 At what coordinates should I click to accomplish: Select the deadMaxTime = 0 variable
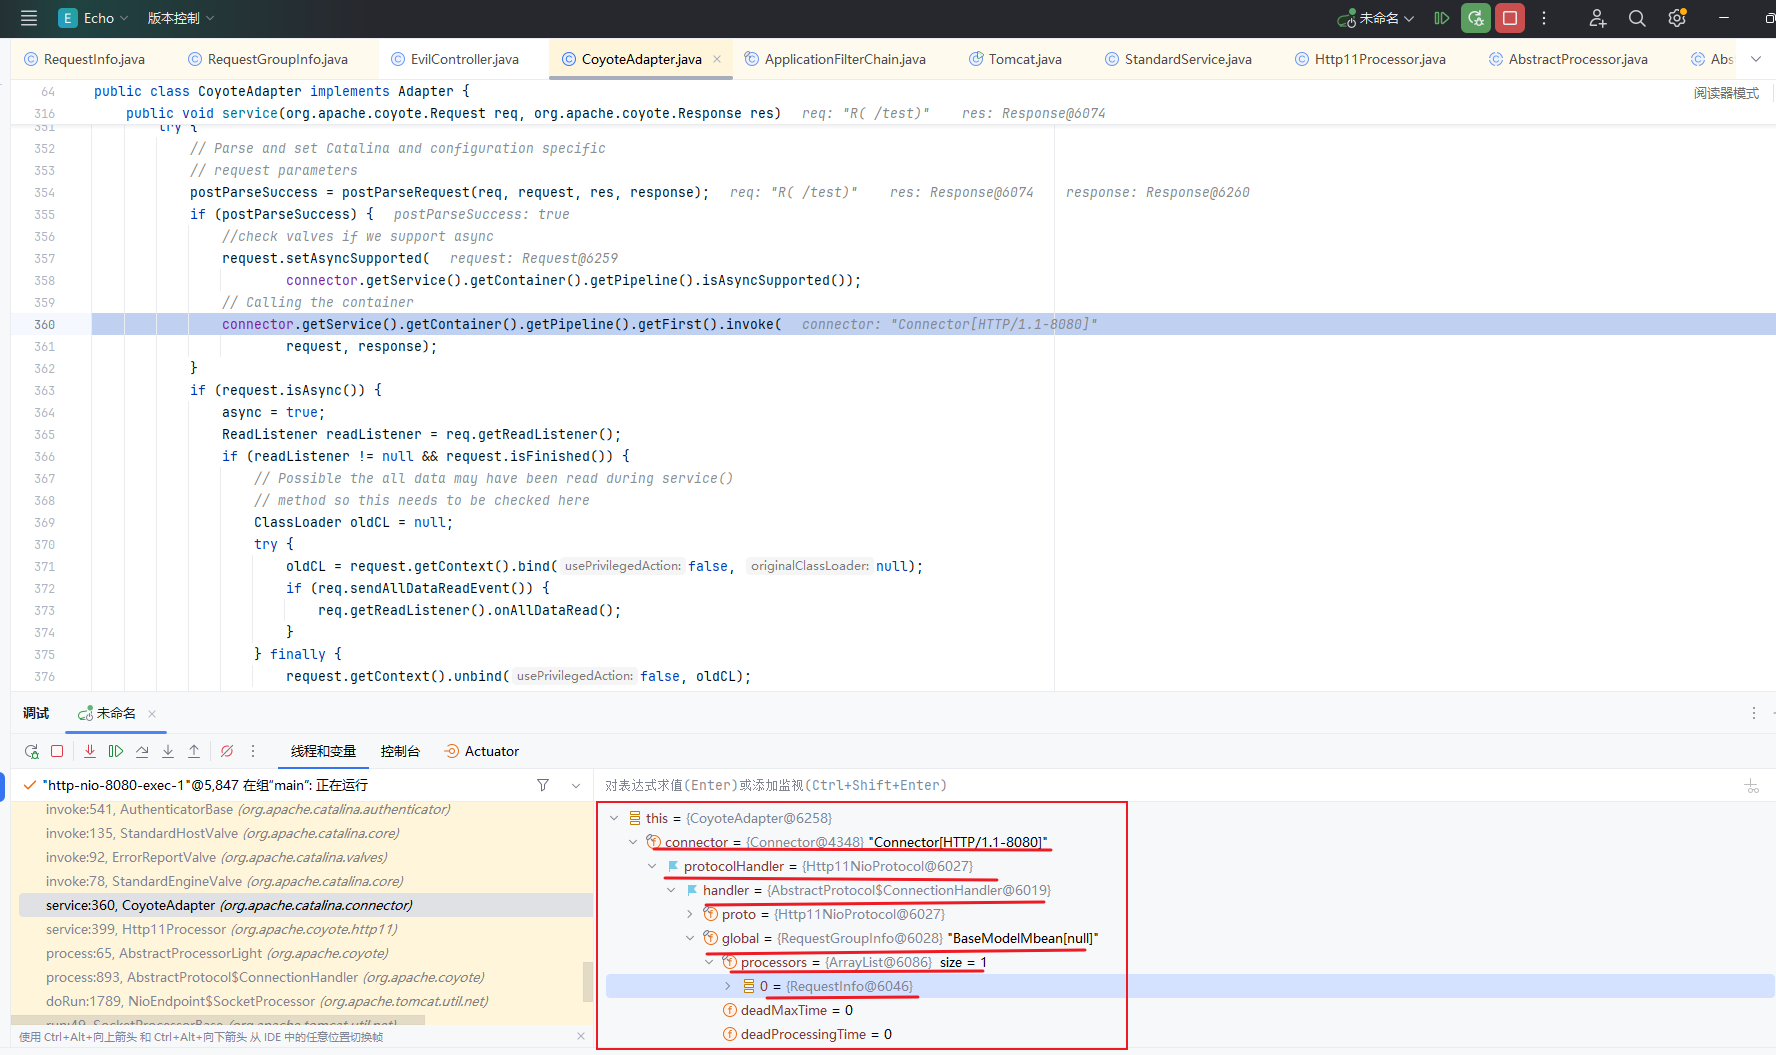[796, 1010]
